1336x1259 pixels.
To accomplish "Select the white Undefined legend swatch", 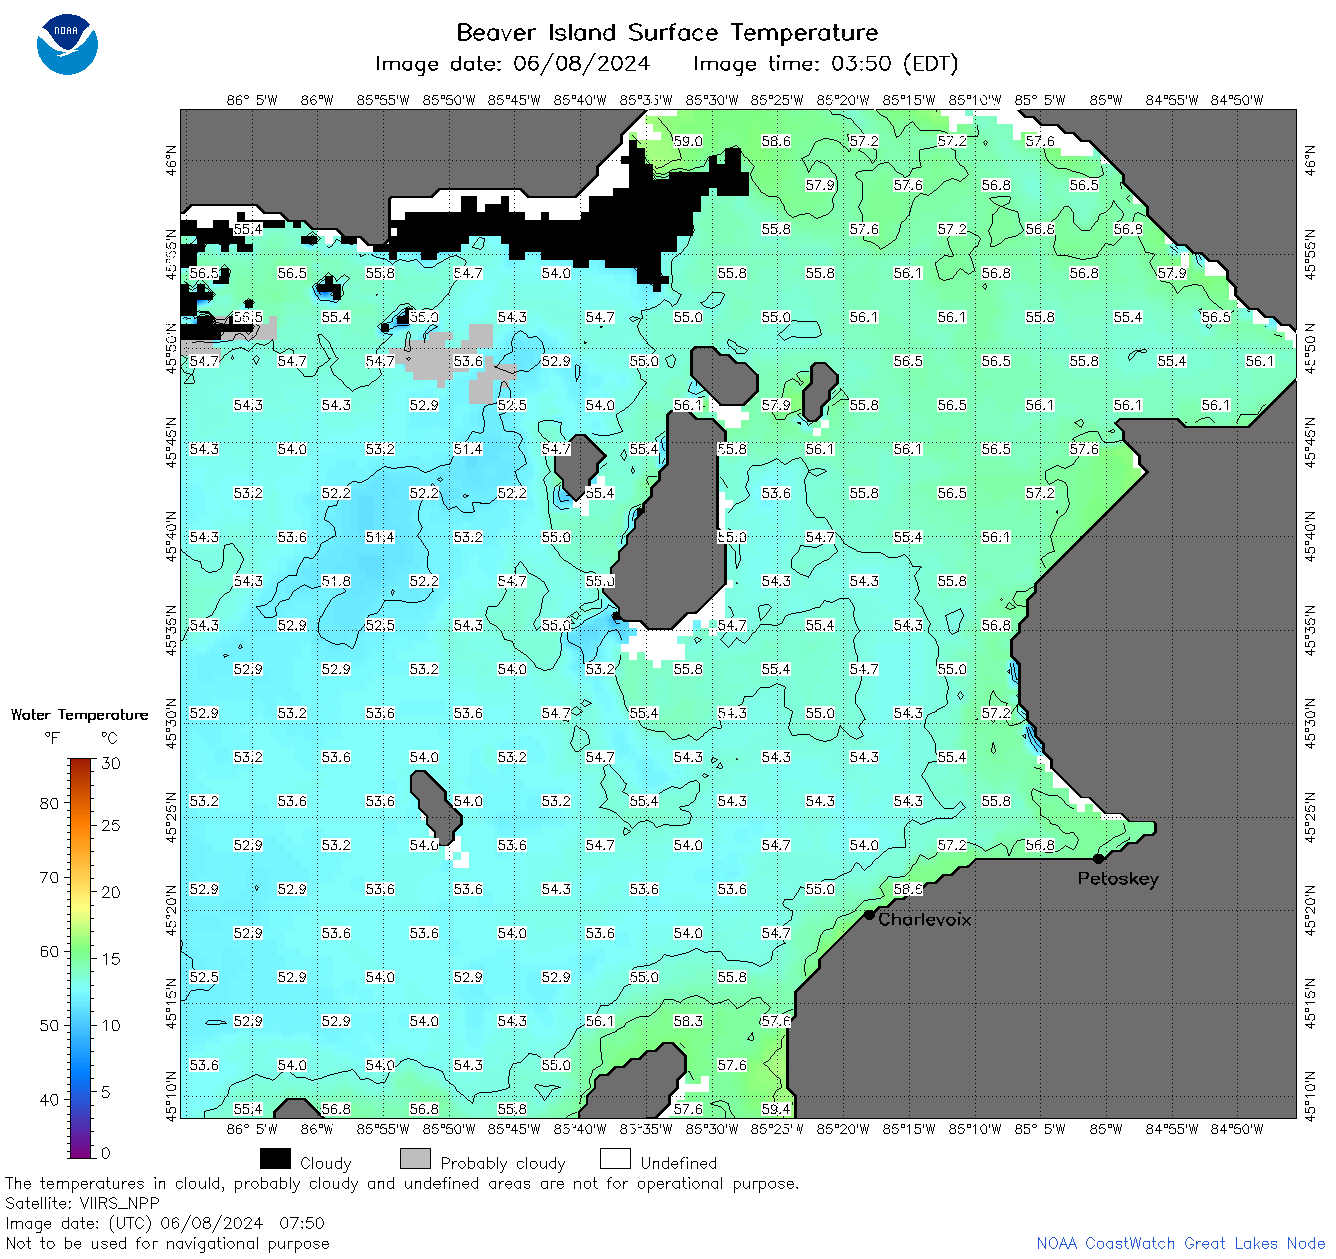I will click(x=615, y=1158).
